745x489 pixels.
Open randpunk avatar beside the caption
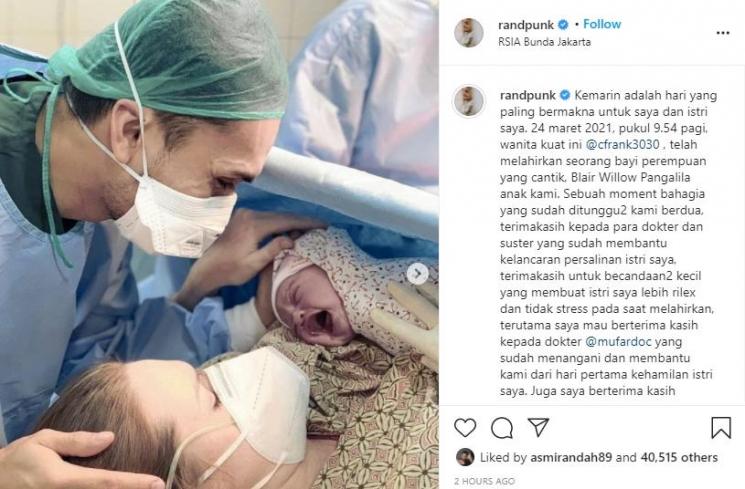point(469,101)
